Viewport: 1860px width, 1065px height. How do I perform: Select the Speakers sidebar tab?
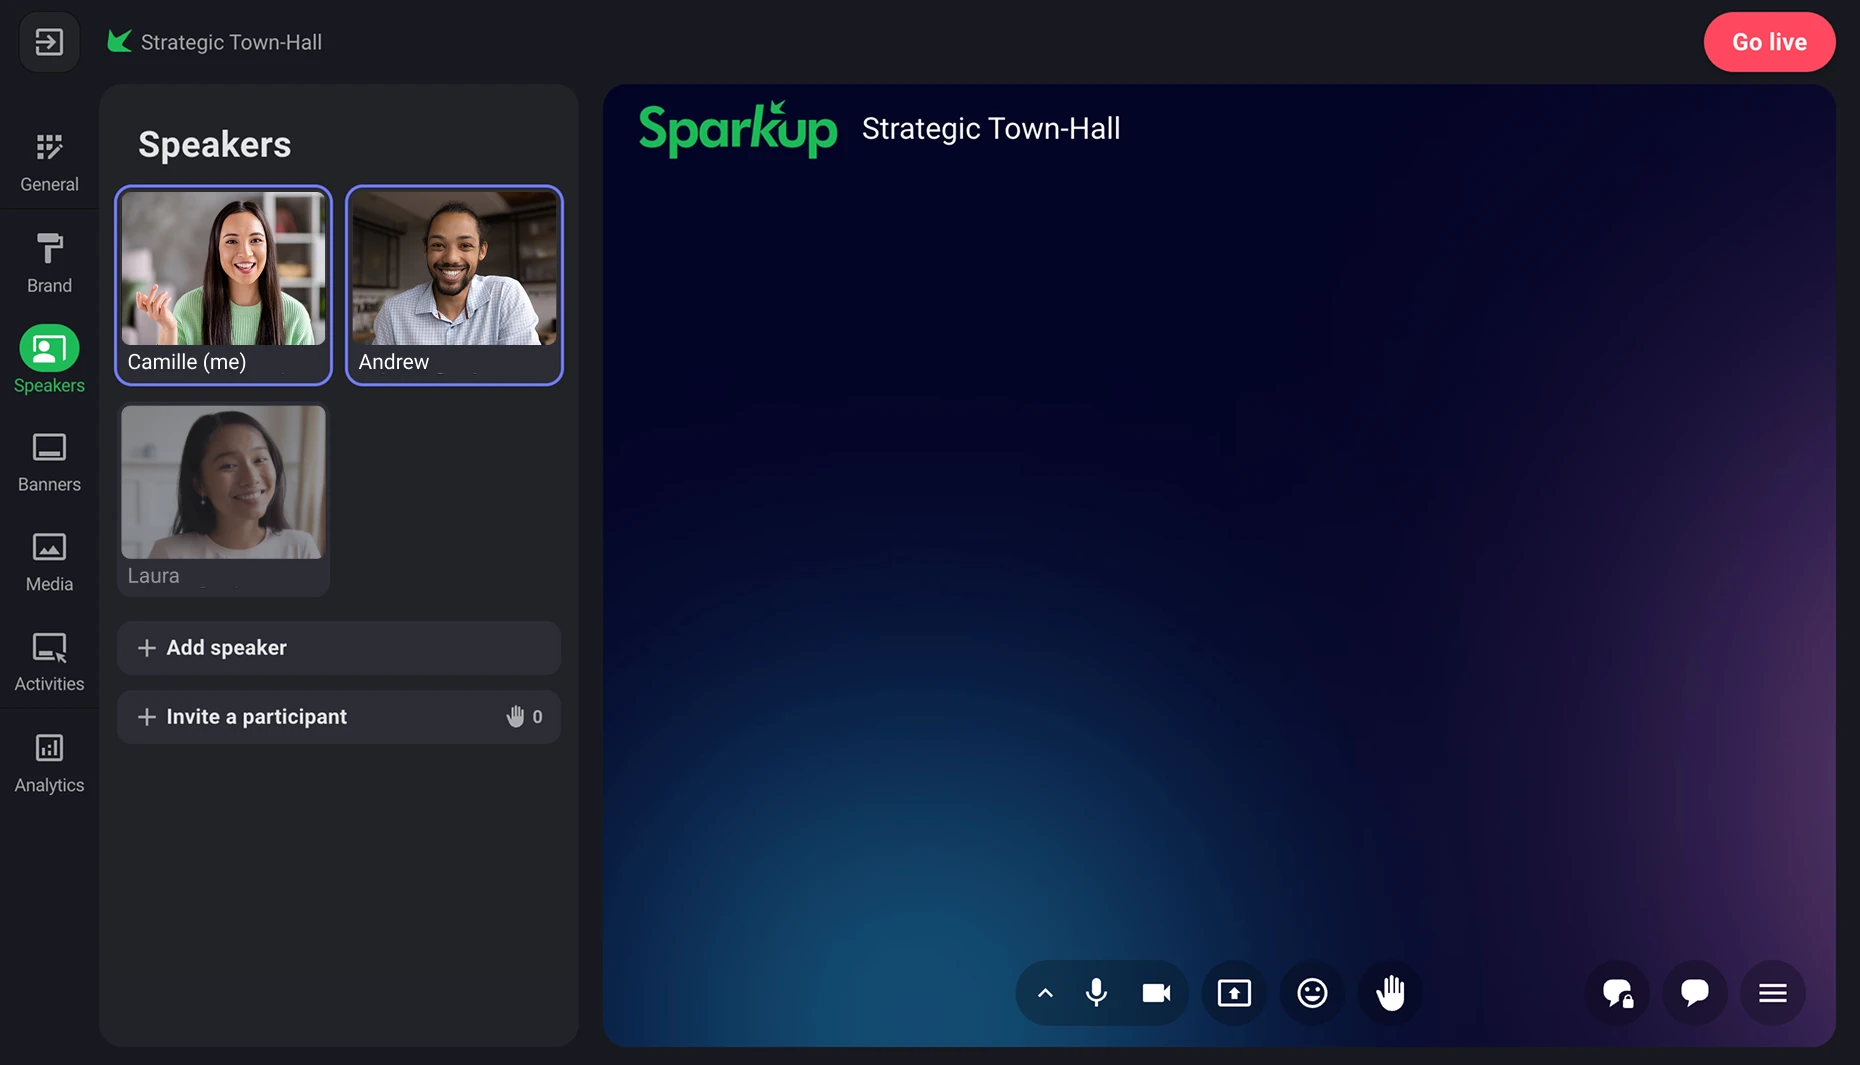click(49, 360)
